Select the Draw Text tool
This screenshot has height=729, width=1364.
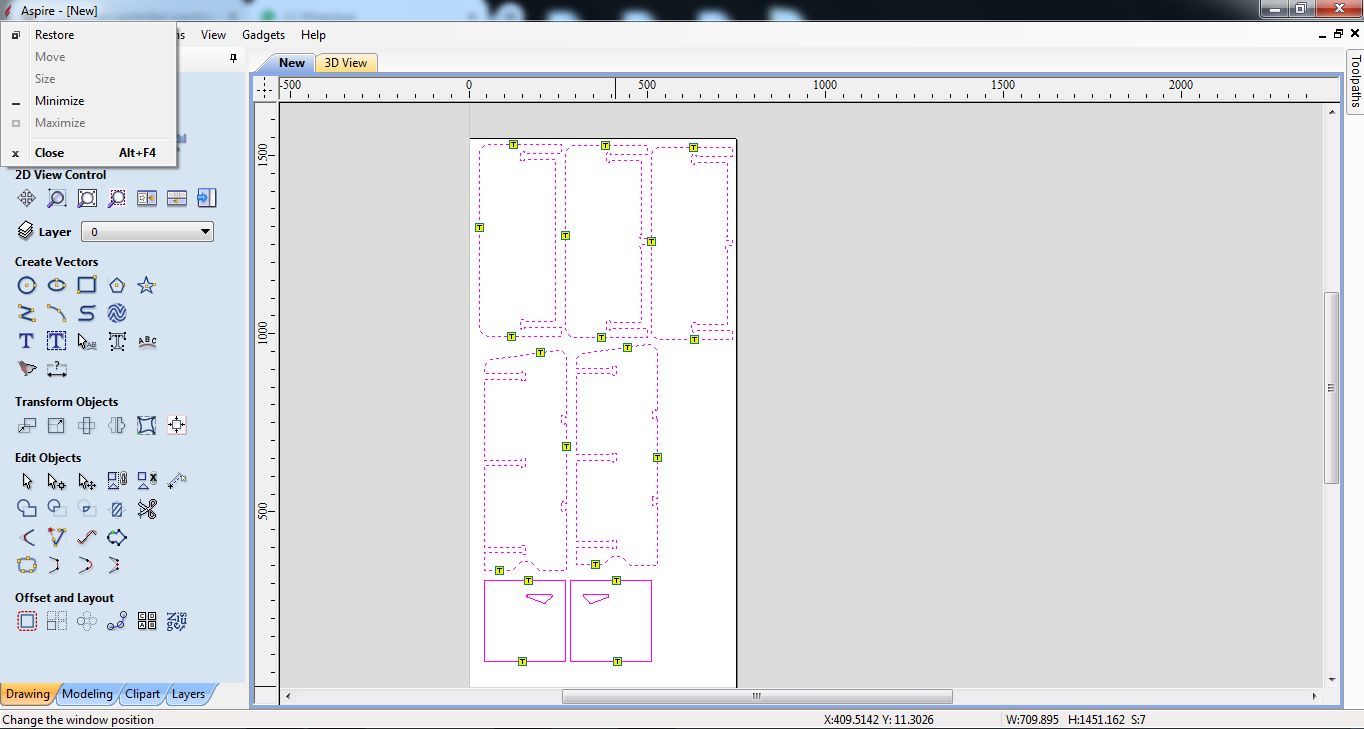(x=27, y=341)
